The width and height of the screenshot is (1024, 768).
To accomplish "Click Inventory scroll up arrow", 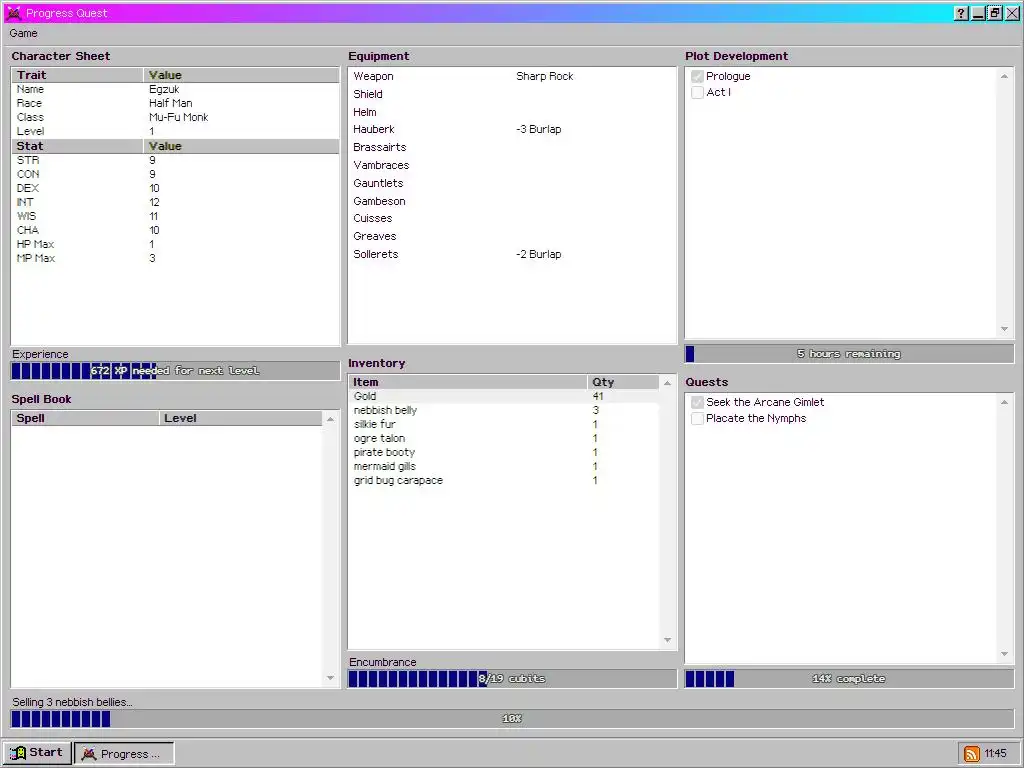I will tap(667, 383).
